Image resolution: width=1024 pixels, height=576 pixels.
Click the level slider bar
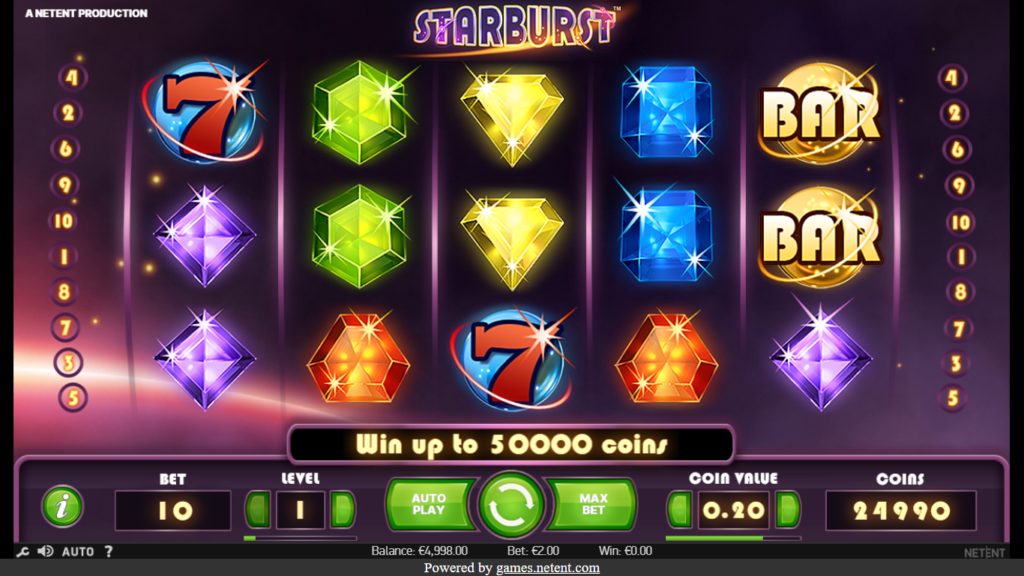[x=300, y=538]
